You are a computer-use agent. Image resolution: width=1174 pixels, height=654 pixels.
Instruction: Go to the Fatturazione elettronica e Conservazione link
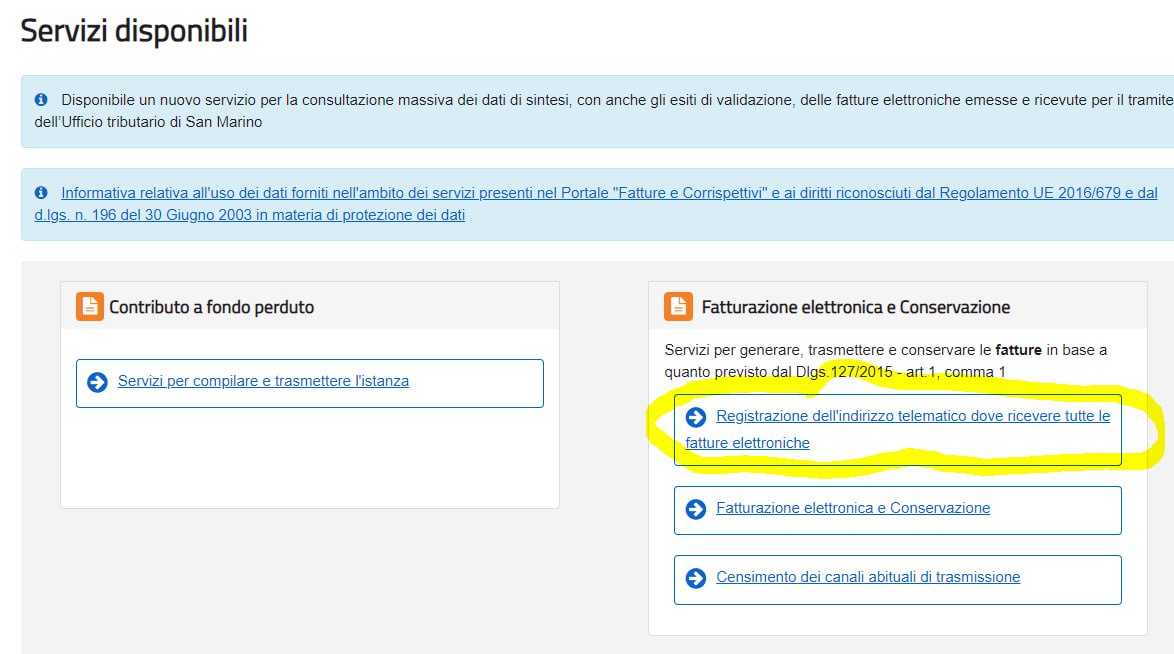pos(853,508)
